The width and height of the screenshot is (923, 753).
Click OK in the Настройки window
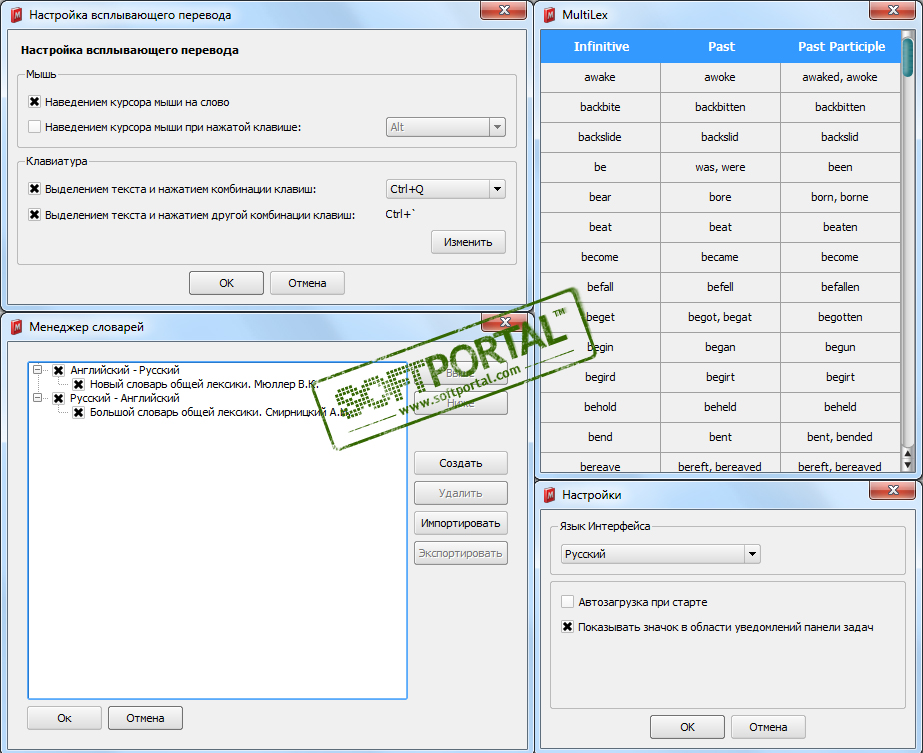[x=687, y=727]
